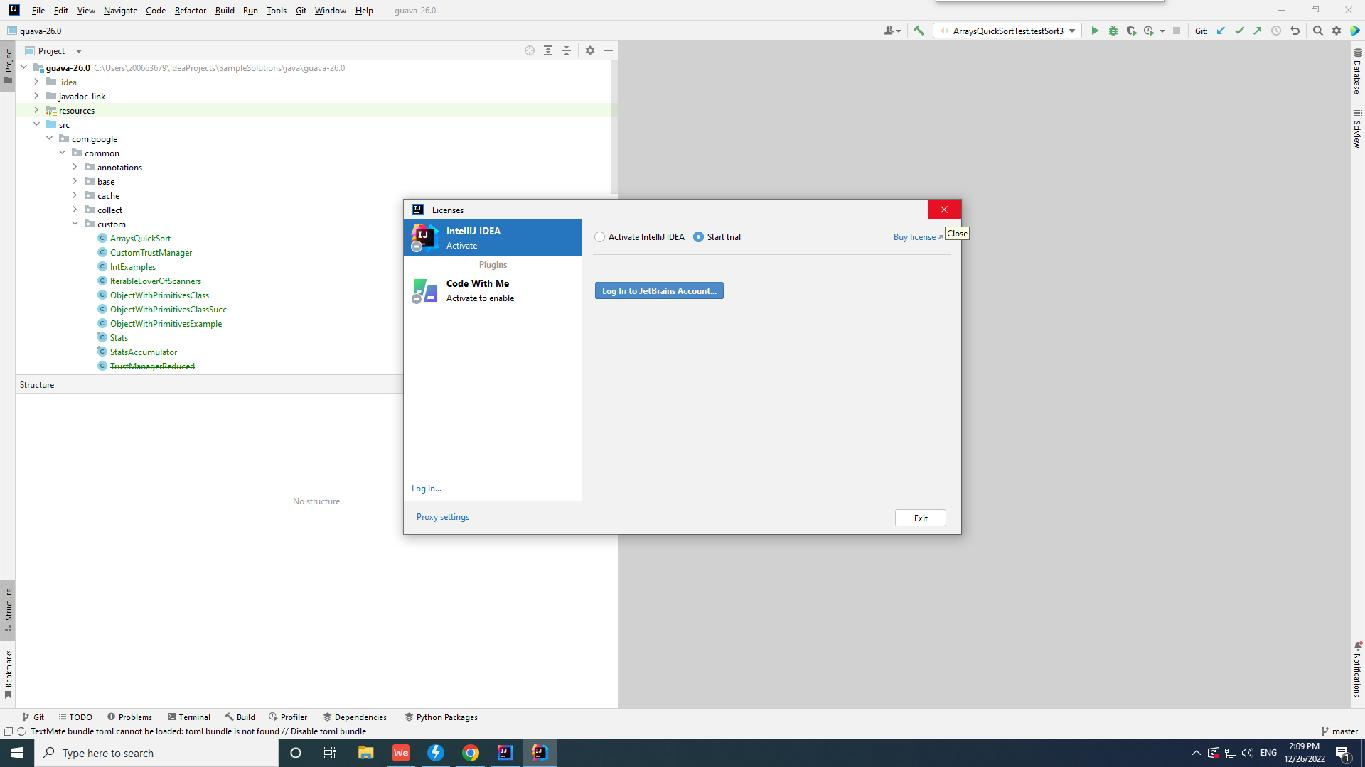The height and width of the screenshot is (767, 1365).
Task: Select CustomTrustManager class
Action: [151, 253]
